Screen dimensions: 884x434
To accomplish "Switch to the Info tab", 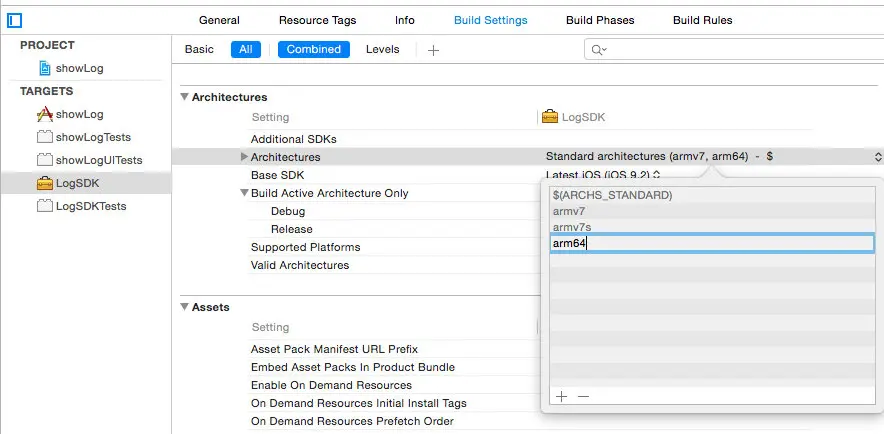I will [405, 20].
